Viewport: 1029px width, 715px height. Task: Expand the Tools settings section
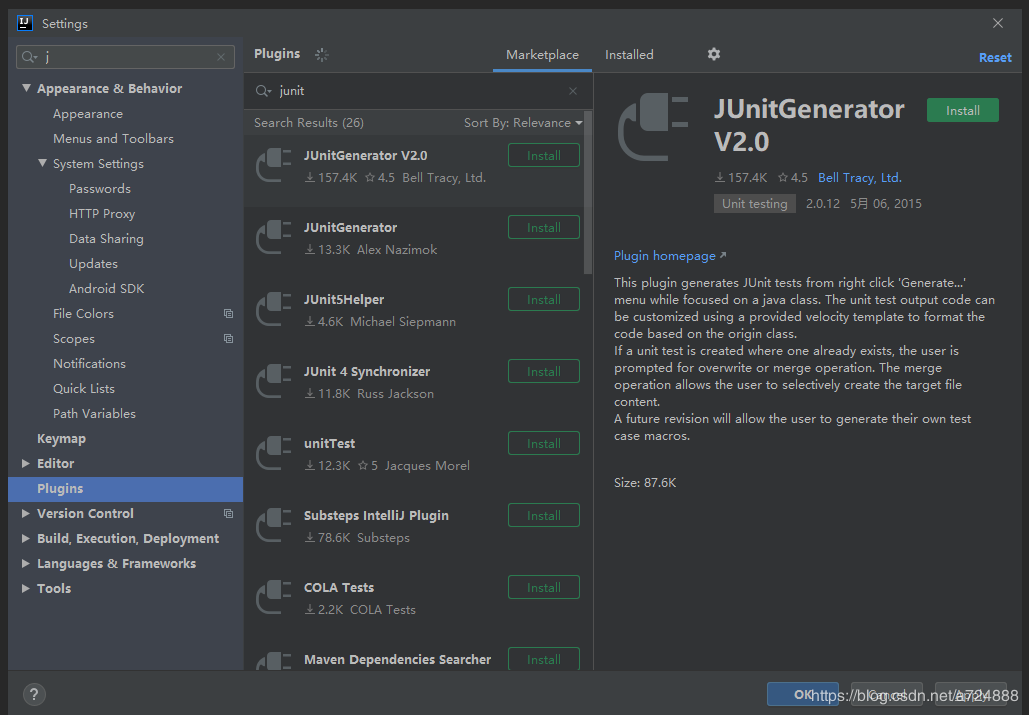(x=26, y=588)
